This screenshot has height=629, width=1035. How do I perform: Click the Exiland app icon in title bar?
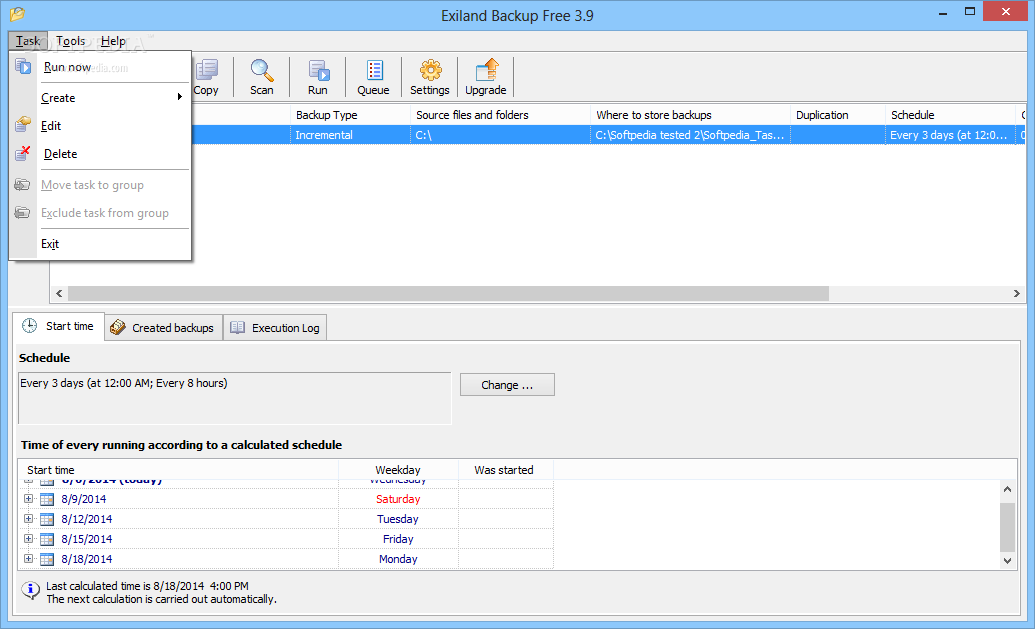[18, 13]
